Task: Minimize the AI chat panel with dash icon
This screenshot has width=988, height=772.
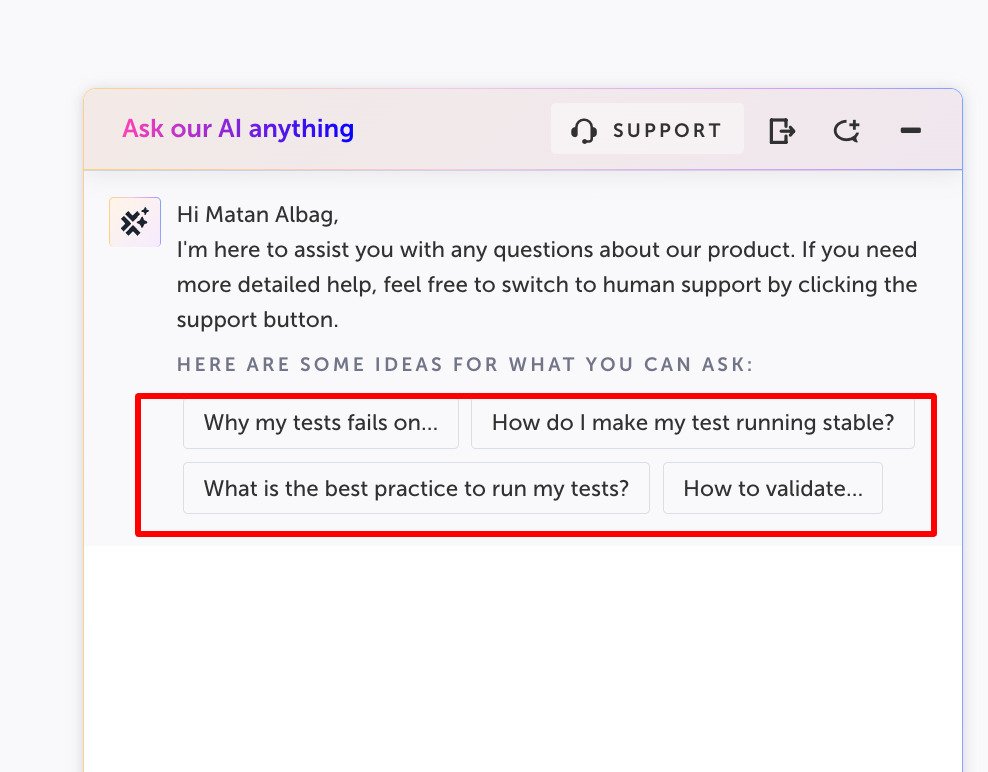Action: click(910, 130)
